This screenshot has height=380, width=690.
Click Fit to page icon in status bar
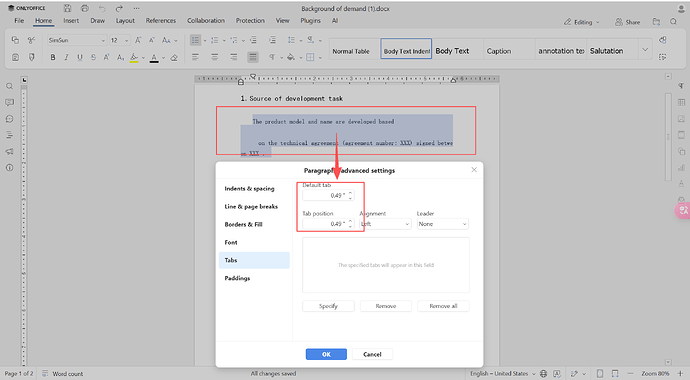click(x=600, y=373)
